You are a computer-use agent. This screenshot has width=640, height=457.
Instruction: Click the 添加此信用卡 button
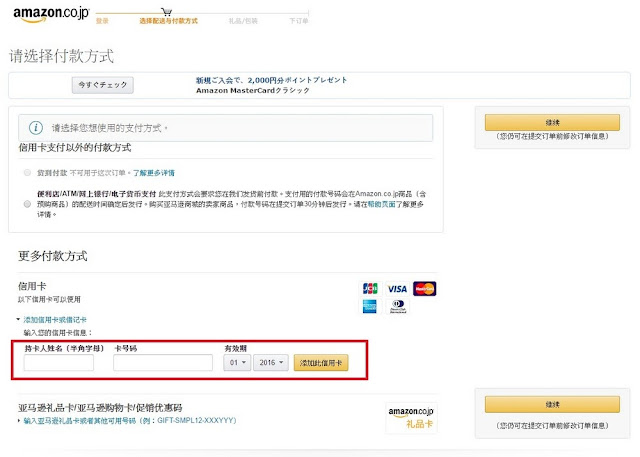coord(321,362)
